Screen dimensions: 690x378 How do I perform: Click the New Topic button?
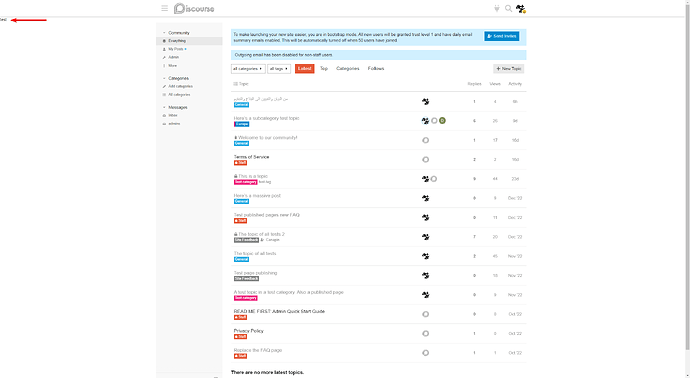point(509,69)
